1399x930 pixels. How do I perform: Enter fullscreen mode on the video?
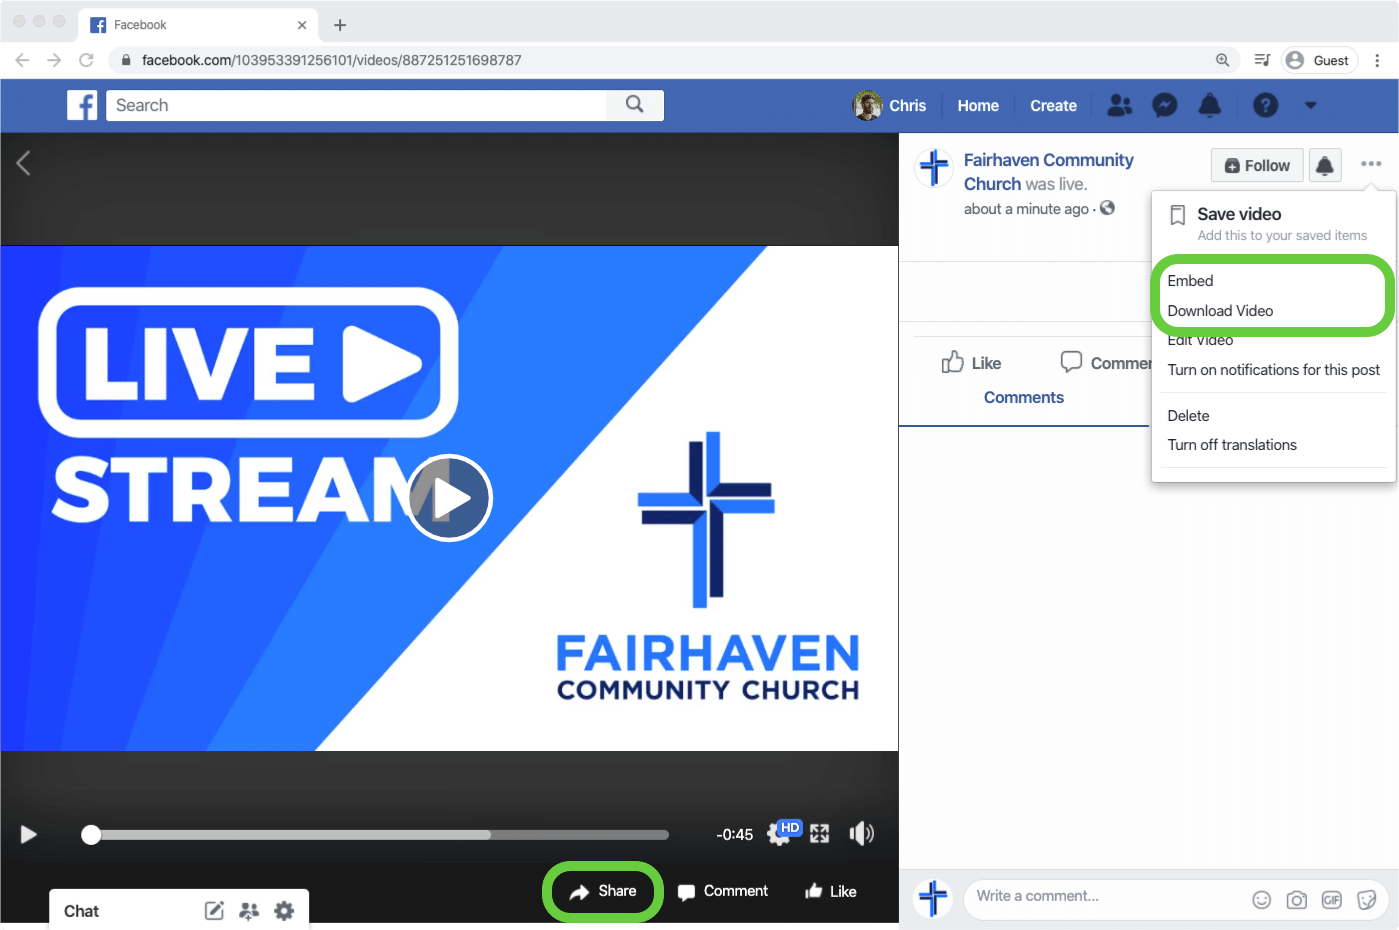click(820, 834)
